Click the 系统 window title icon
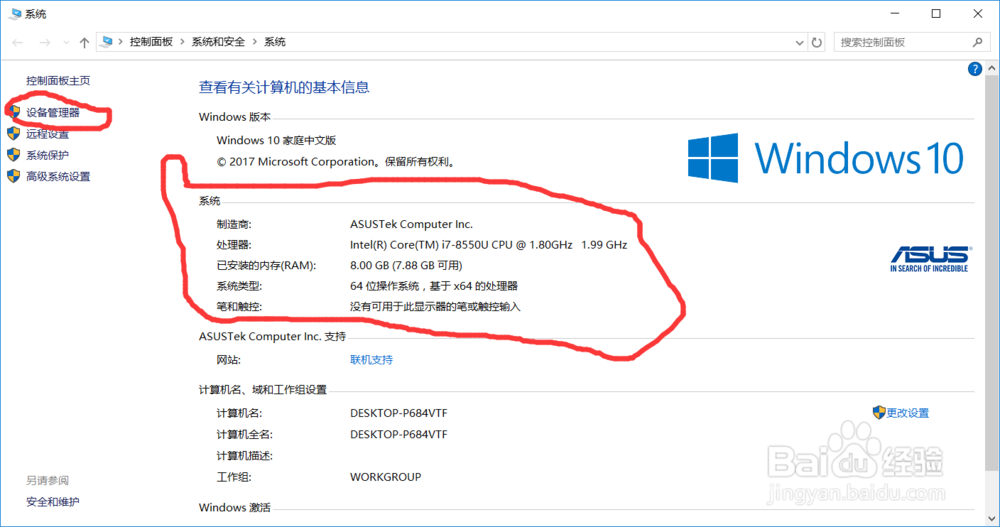 click(x=15, y=13)
